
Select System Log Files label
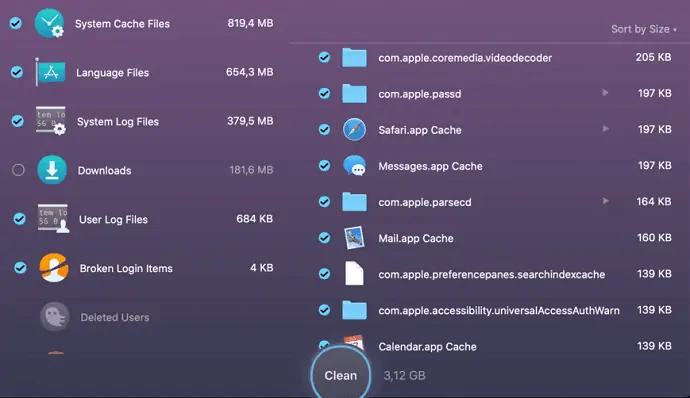click(118, 122)
